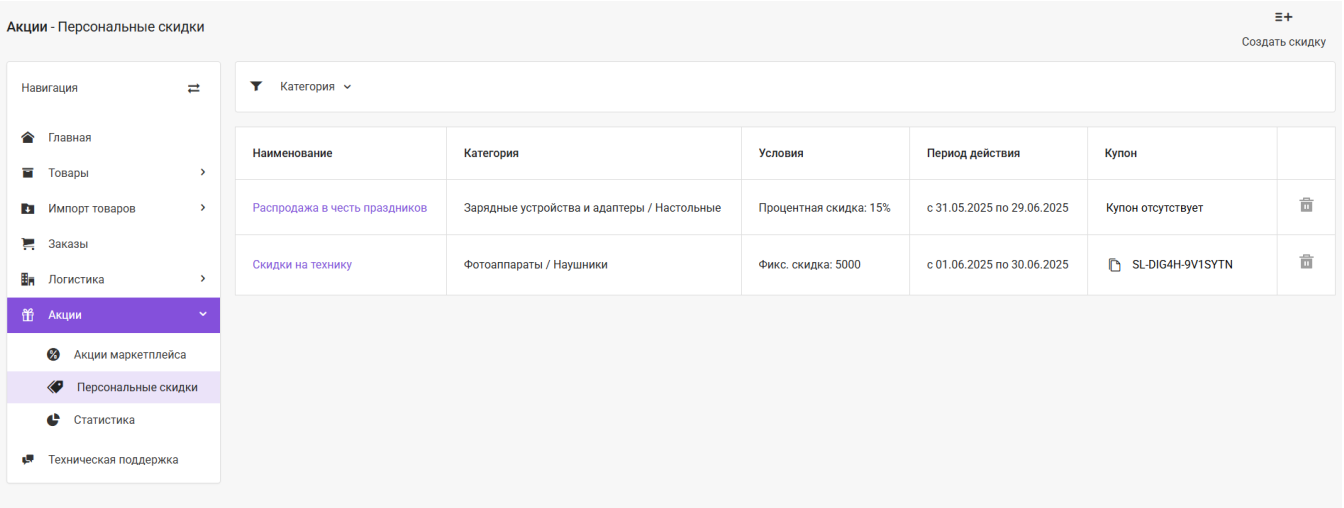Image resolution: width=1344 pixels, height=508 pixels.
Task: Open the Категория filter dropdown
Action: click(316, 87)
